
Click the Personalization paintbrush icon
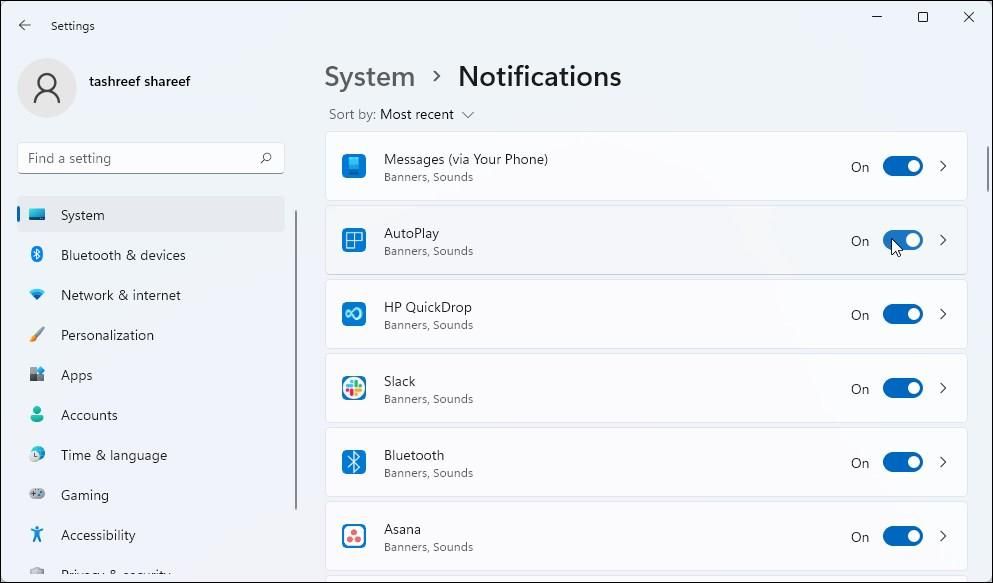37,334
